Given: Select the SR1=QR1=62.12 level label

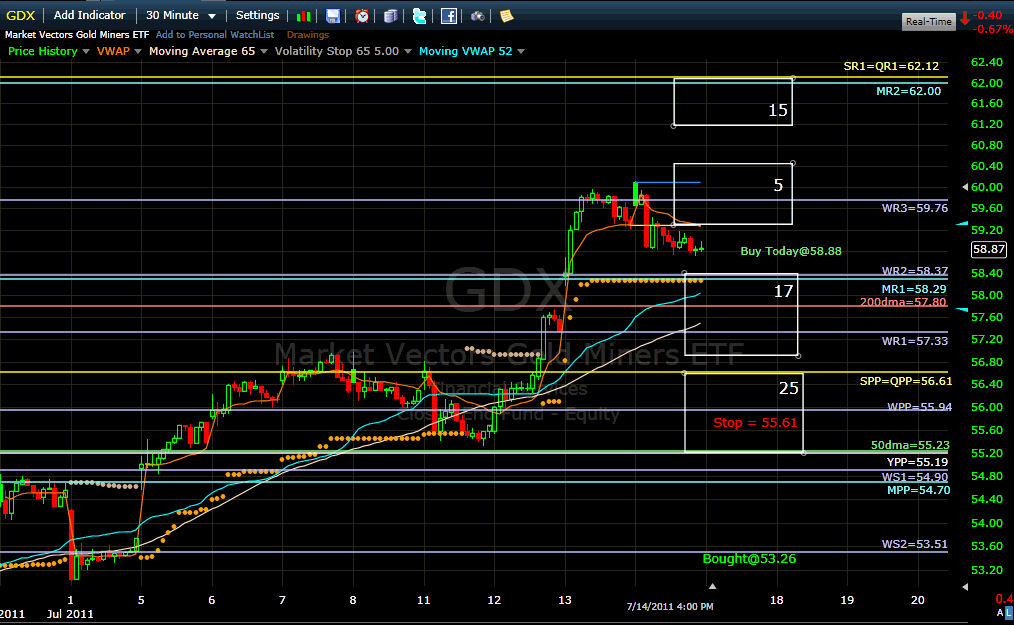Looking at the screenshot, I should pos(891,66).
